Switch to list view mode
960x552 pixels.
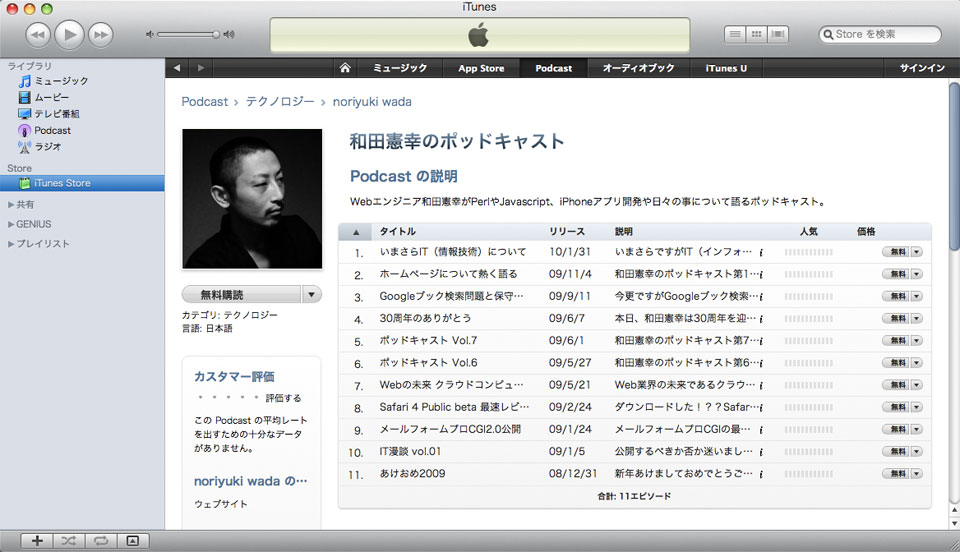(x=735, y=34)
